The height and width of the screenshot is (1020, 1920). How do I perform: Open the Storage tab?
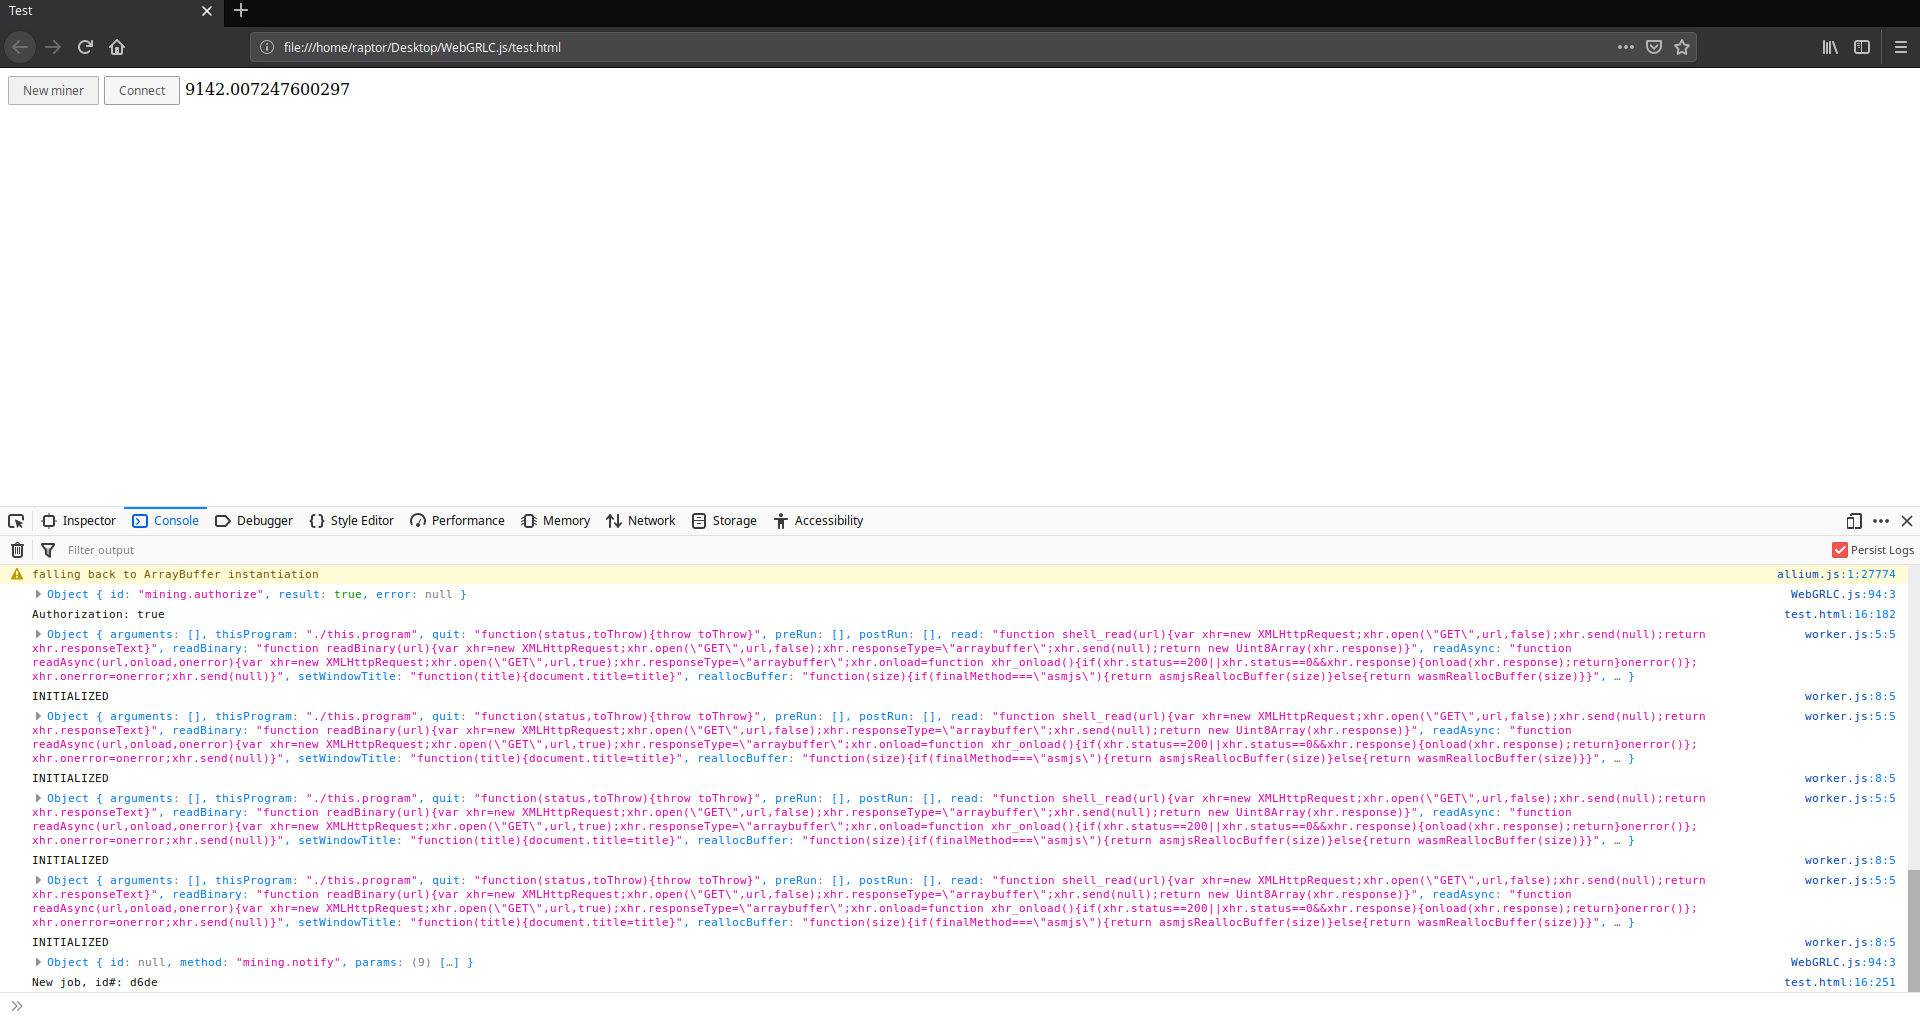coord(725,521)
